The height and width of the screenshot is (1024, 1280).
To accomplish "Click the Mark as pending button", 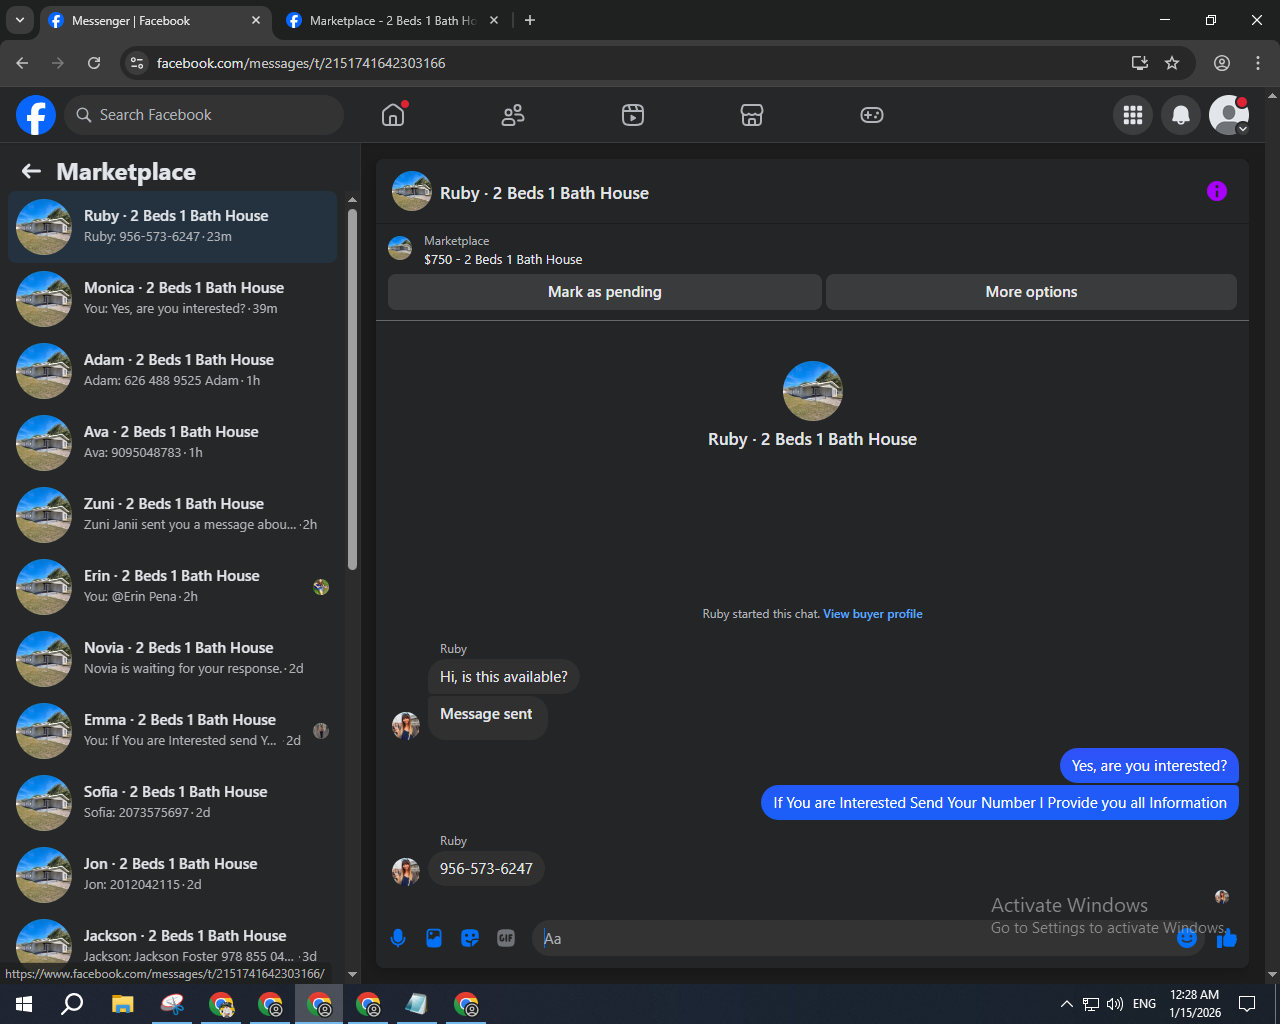I will point(605,292).
